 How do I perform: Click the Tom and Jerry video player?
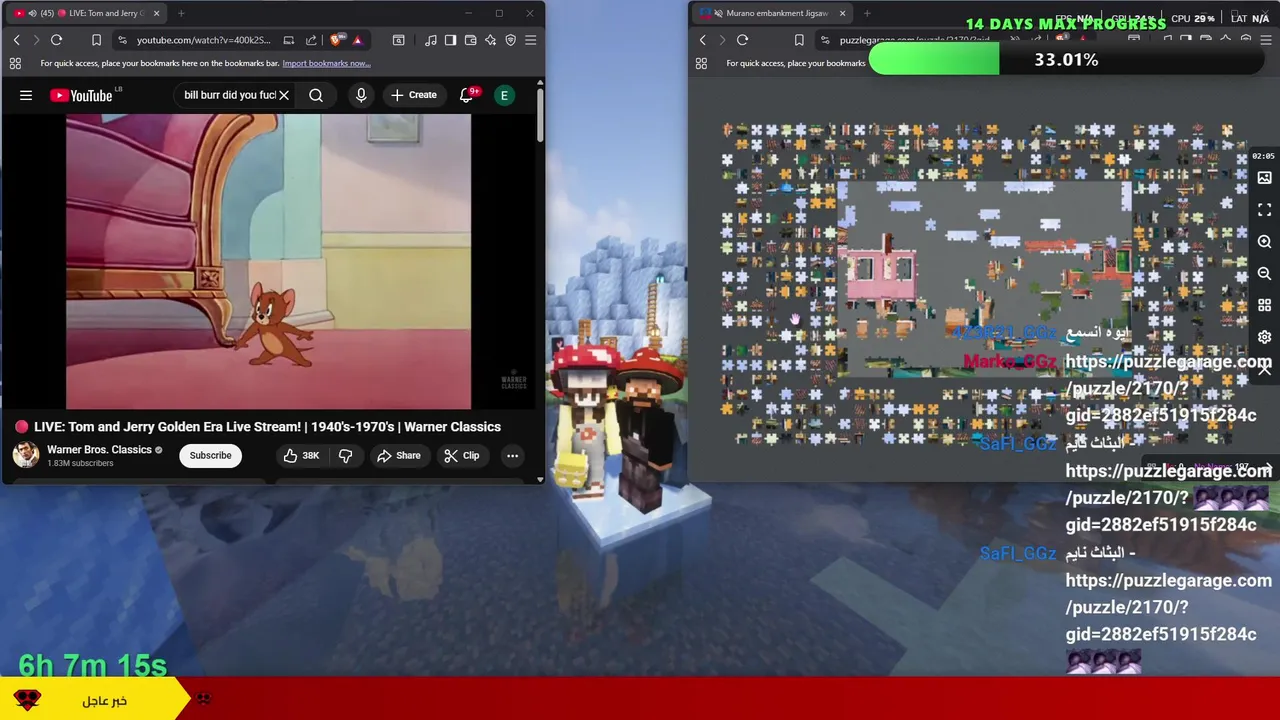pyautogui.click(x=268, y=261)
